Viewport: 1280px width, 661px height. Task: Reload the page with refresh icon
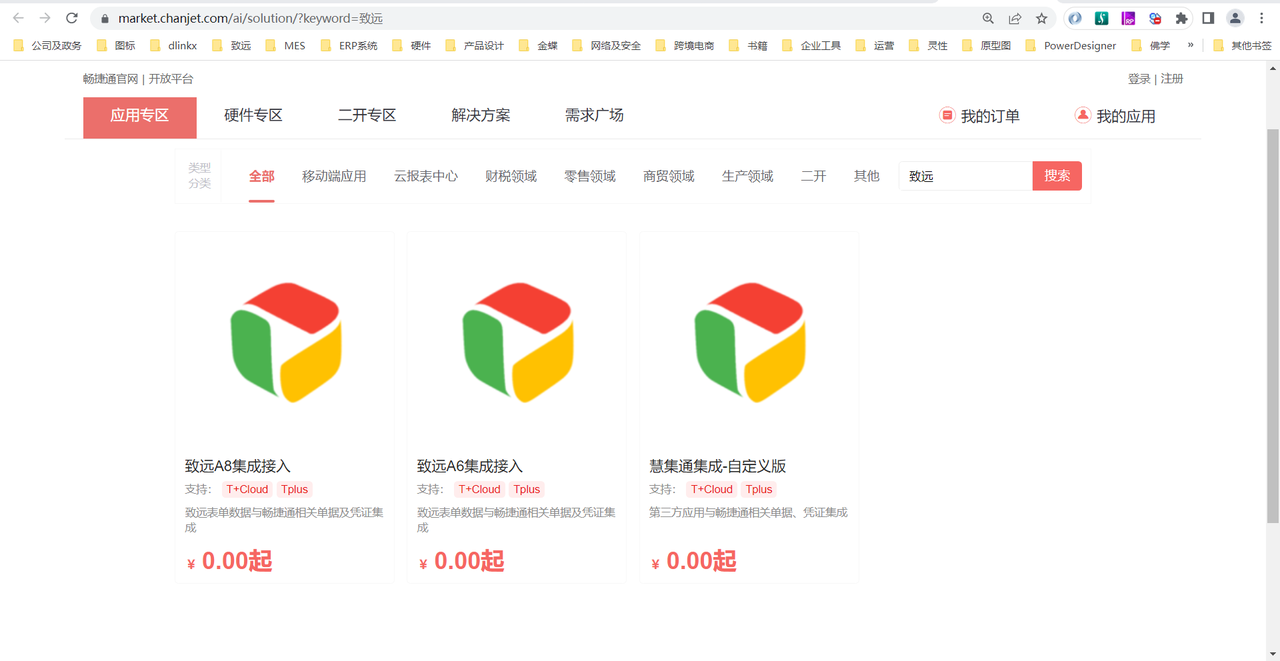tap(72, 18)
